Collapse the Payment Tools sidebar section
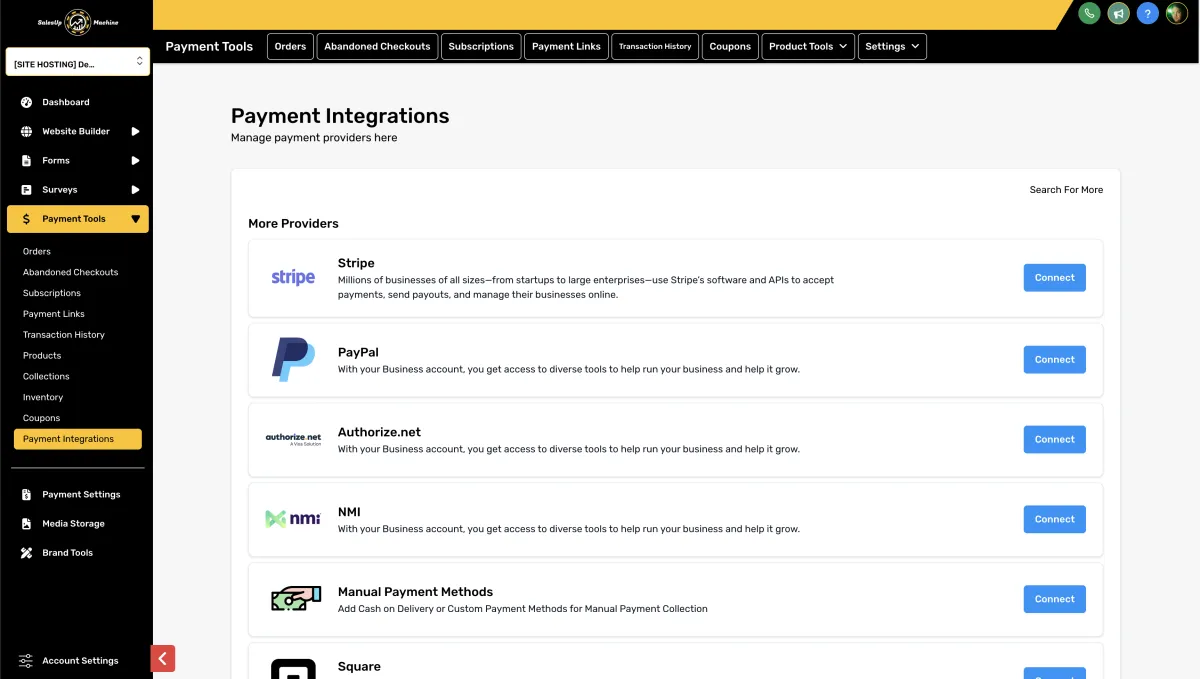Viewport: 1200px width, 679px height. [135, 219]
